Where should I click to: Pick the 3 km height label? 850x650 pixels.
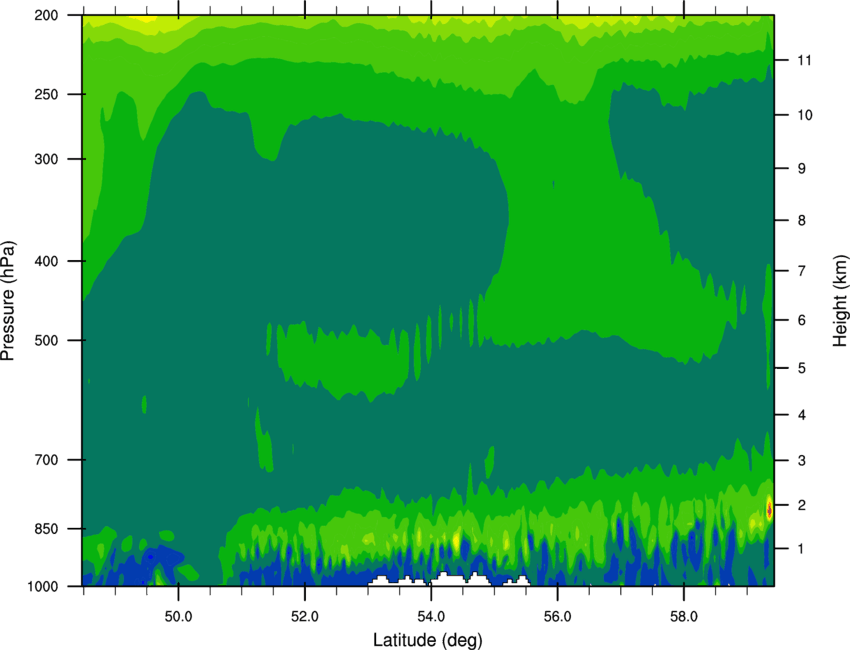pyautogui.click(x=802, y=461)
